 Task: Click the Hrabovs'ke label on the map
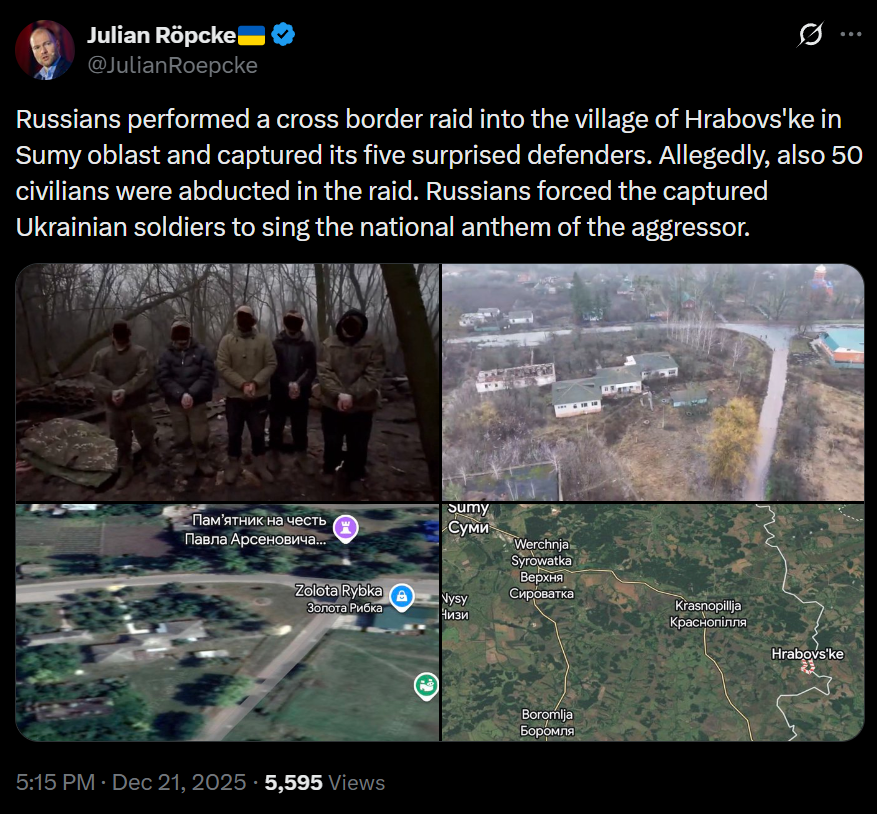click(808, 653)
